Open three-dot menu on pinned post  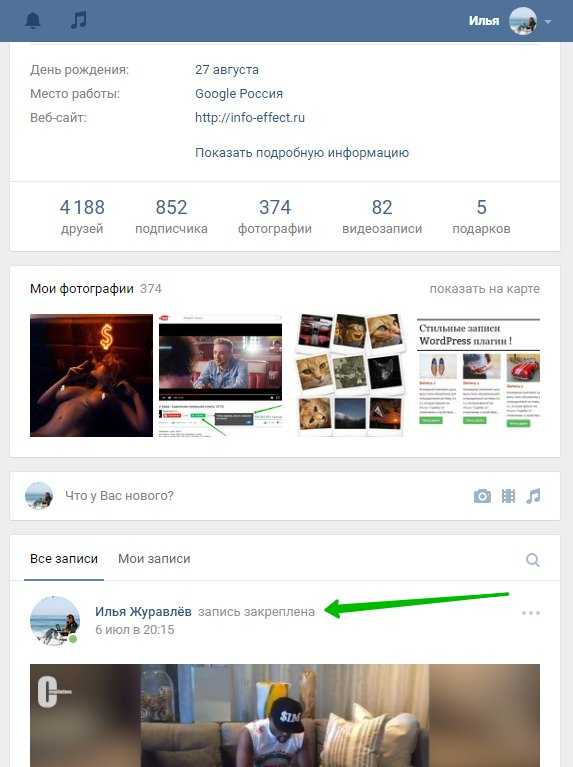point(531,612)
